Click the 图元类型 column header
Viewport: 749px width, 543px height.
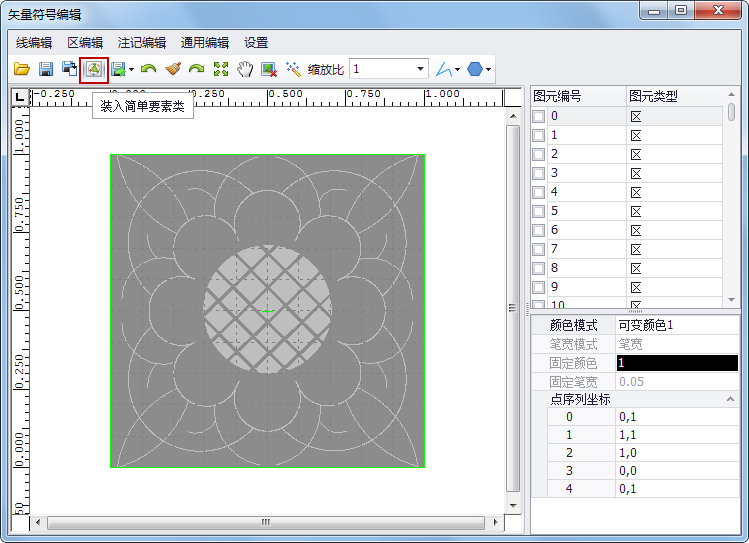(x=654, y=96)
